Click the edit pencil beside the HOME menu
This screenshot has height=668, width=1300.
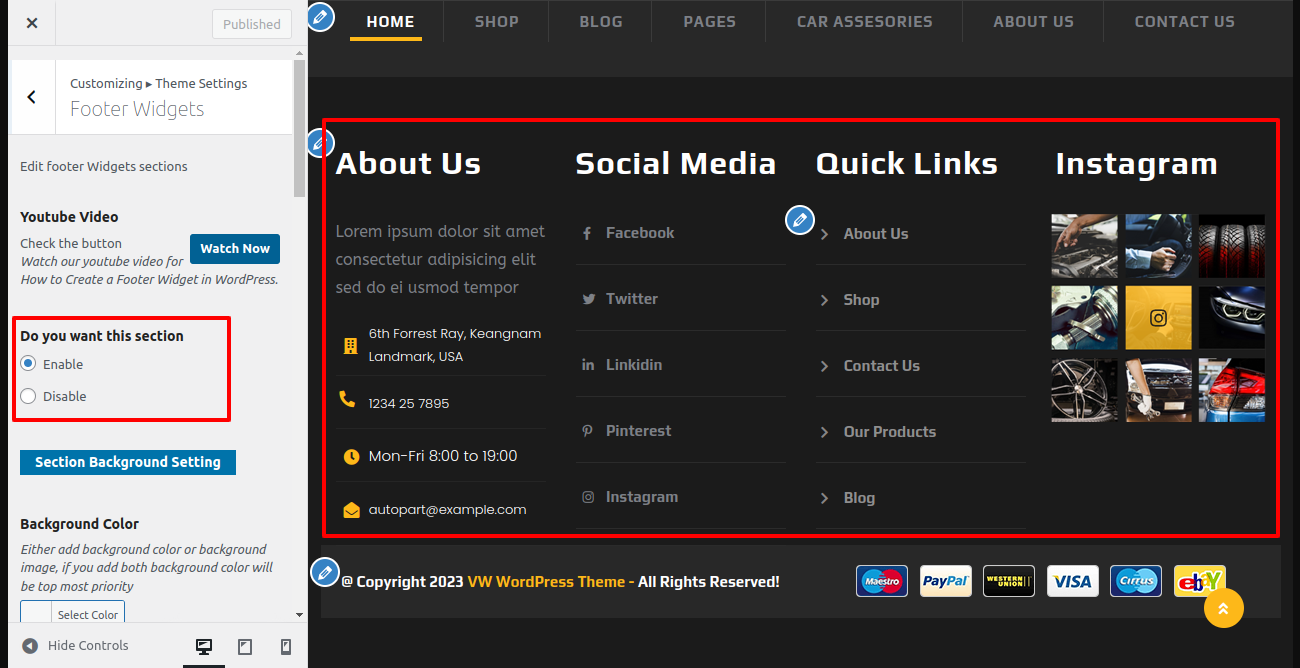click(320, 17)
